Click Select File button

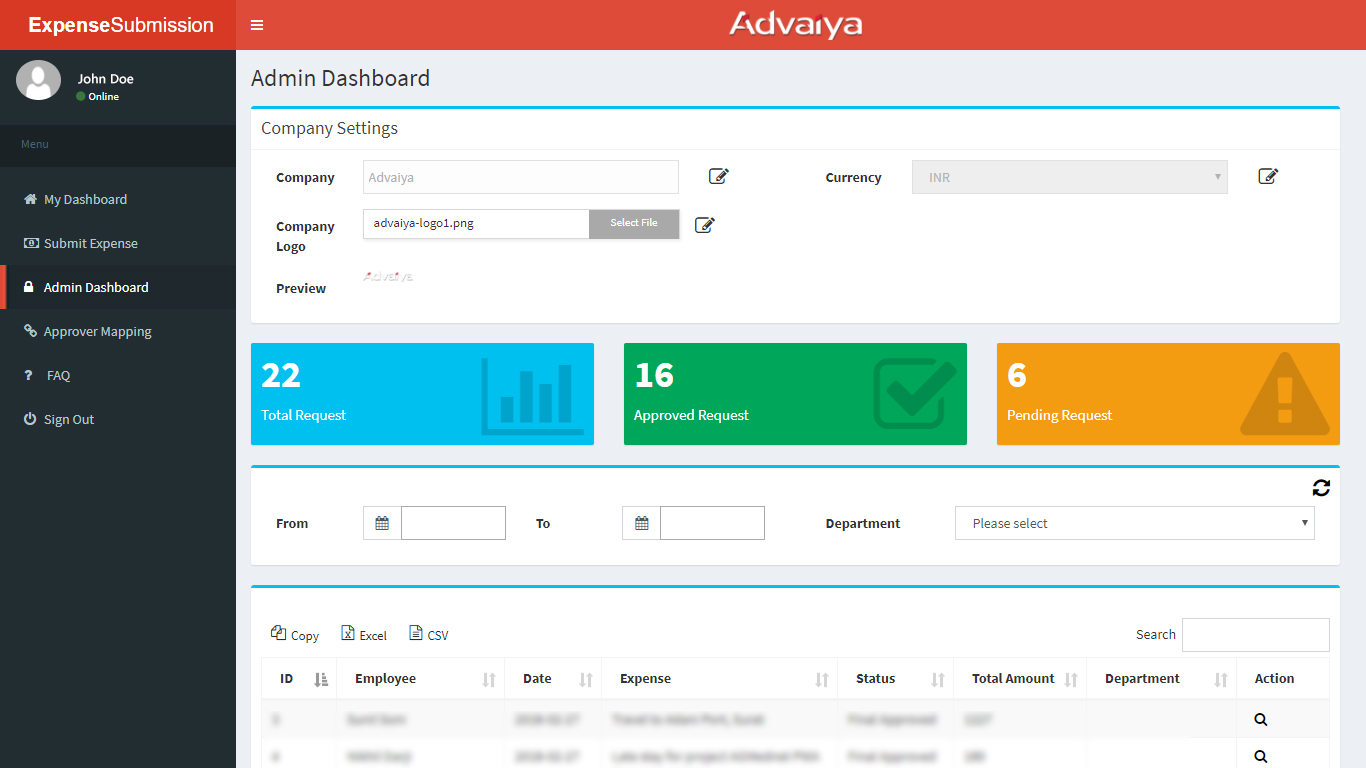pyautogui.click(x=634, y=223)
